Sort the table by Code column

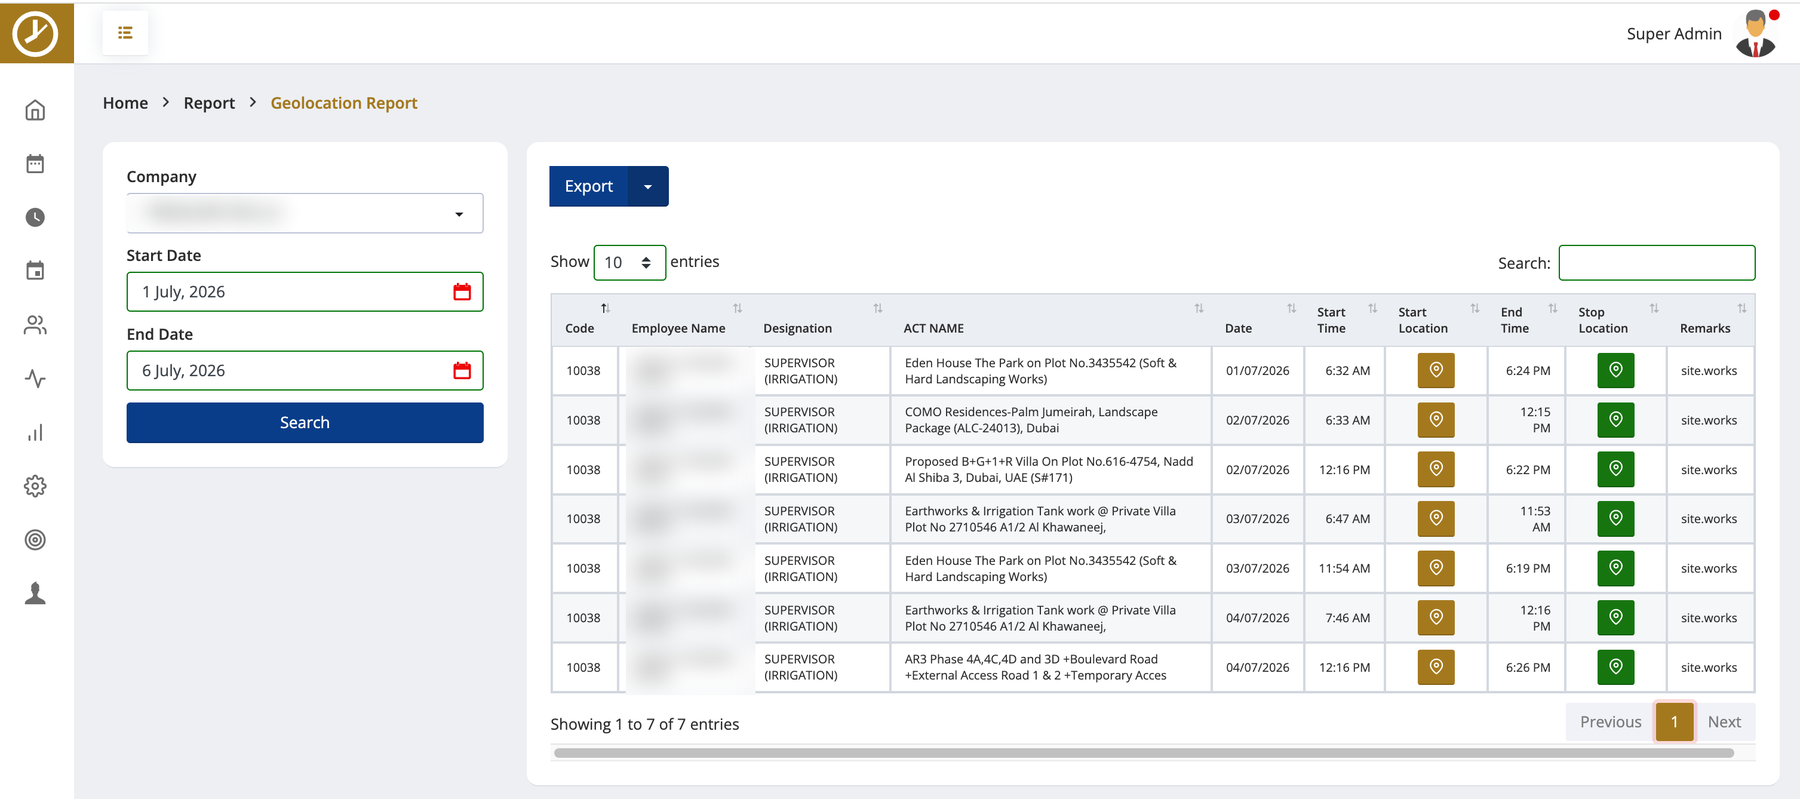(x=584, y=319)
